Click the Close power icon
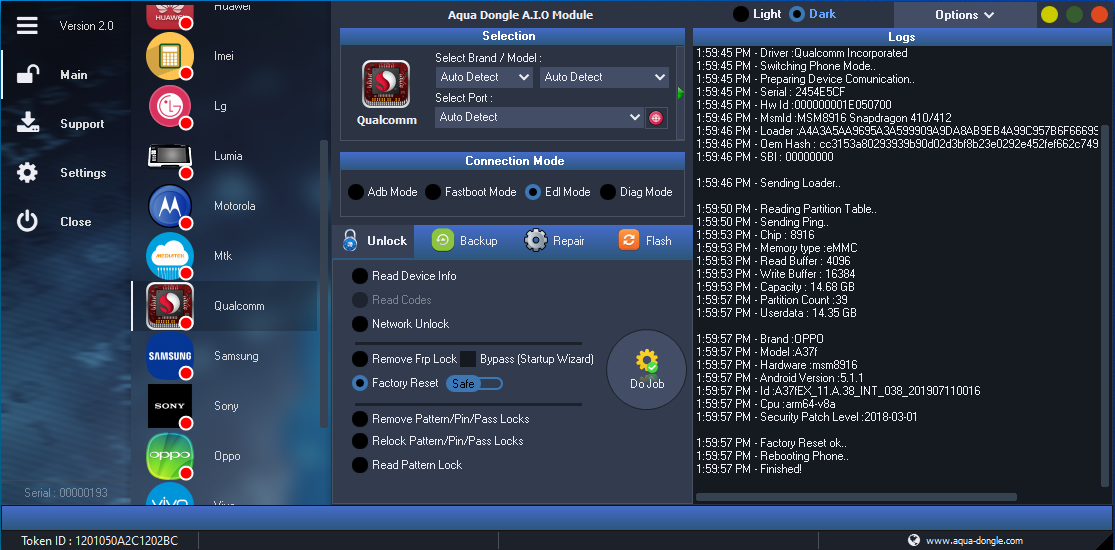1115x550 pixels. [27, 221]
